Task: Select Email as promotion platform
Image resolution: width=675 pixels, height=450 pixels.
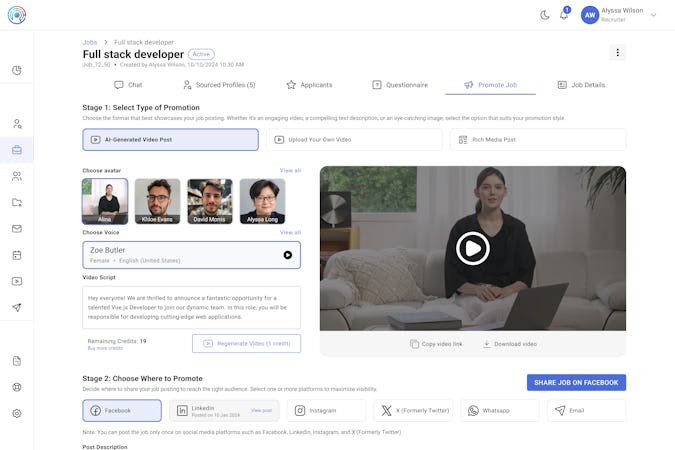Action: [x=586, y=410]
